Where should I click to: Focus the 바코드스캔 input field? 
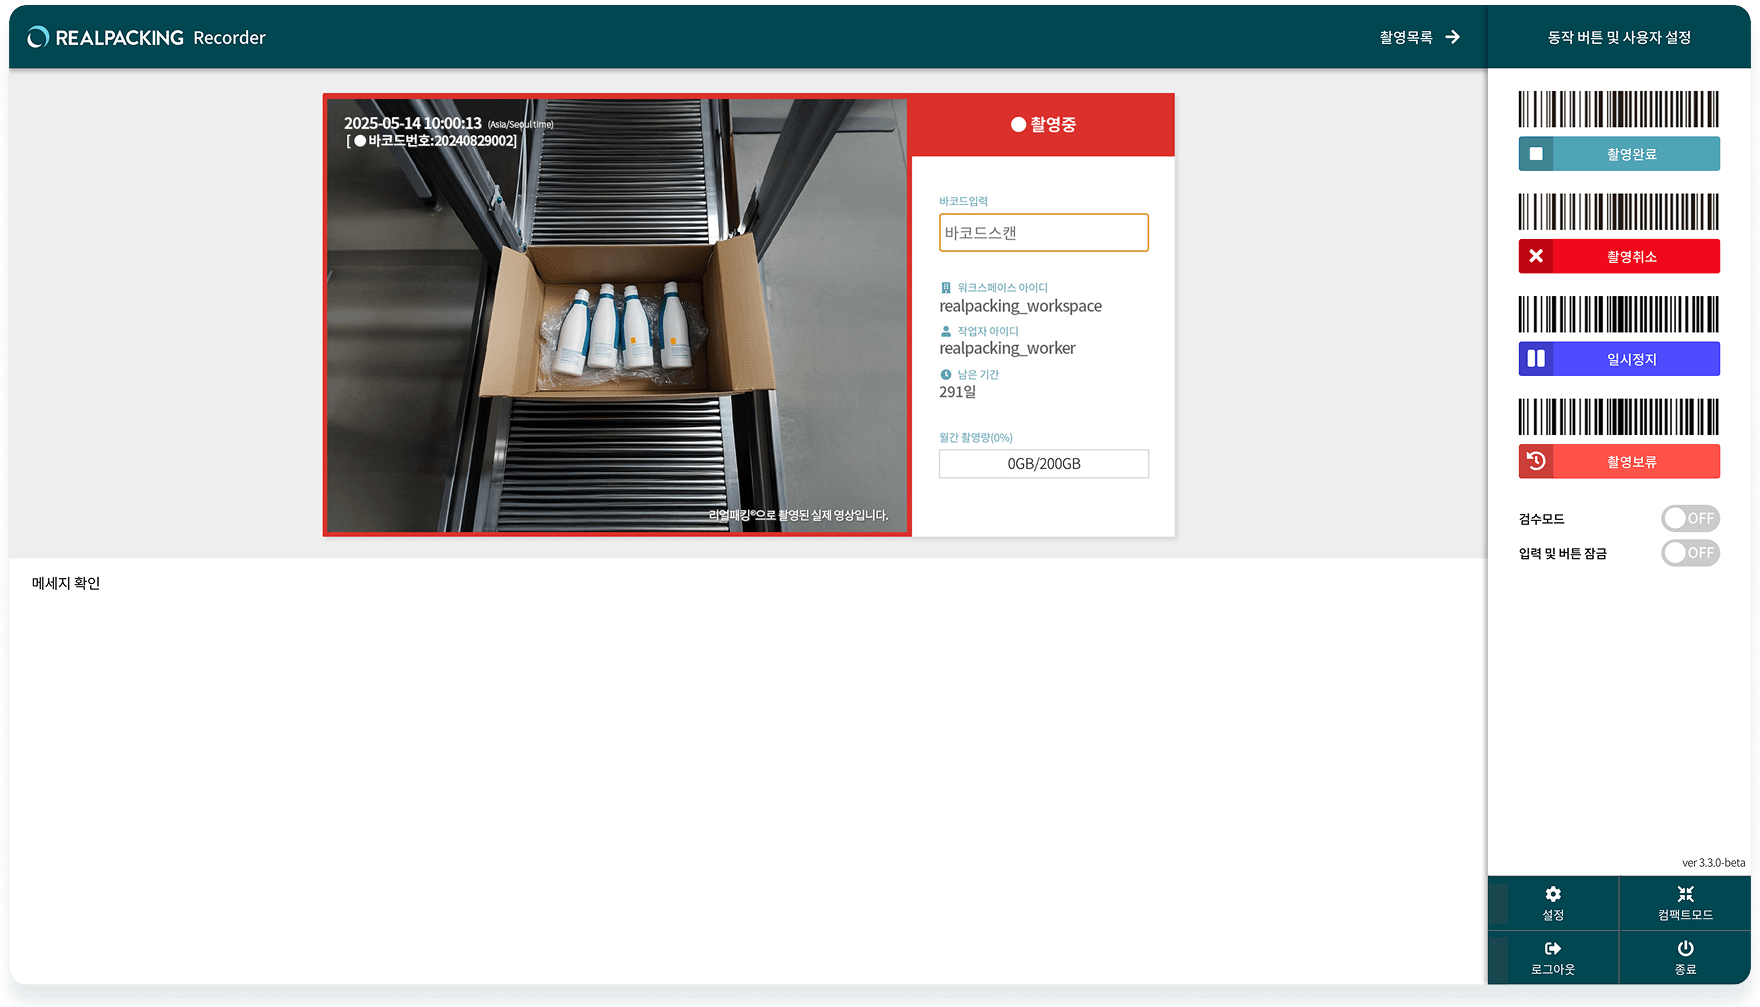pyautogui.click(x=1043, y=233)
